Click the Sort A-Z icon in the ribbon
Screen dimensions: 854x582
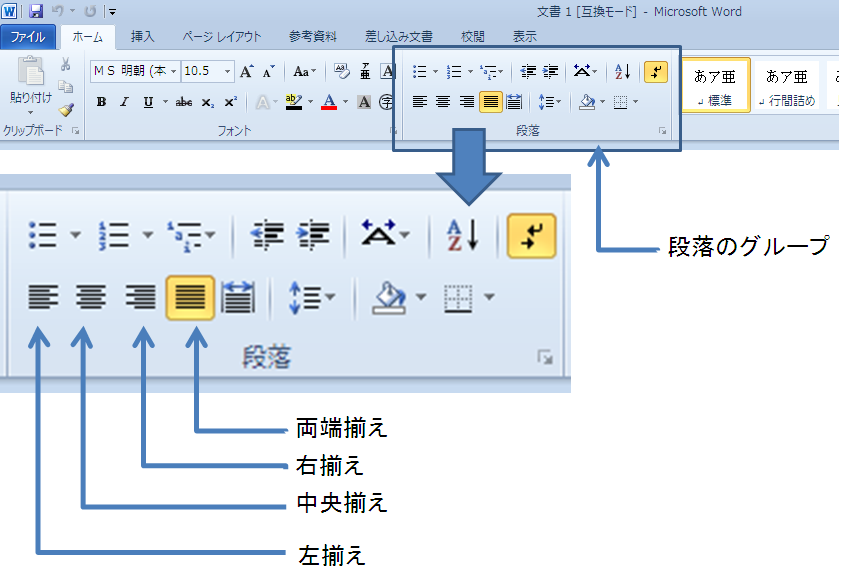pos(623,71)
